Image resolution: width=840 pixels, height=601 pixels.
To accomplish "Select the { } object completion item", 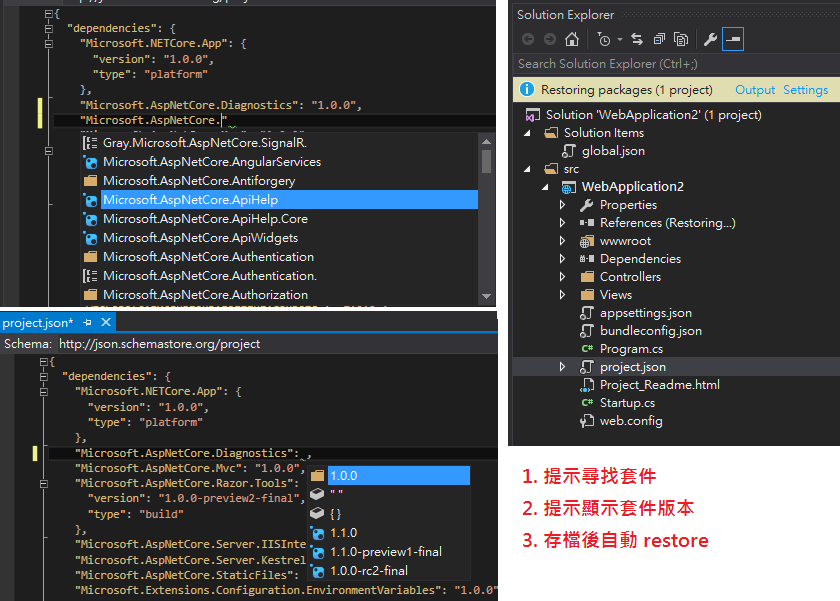I will (389, 514).
